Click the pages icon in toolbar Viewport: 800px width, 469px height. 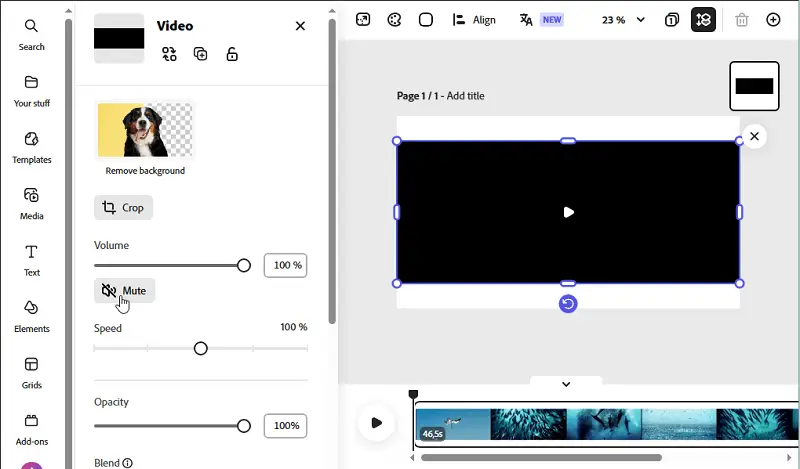pos(672,19)
